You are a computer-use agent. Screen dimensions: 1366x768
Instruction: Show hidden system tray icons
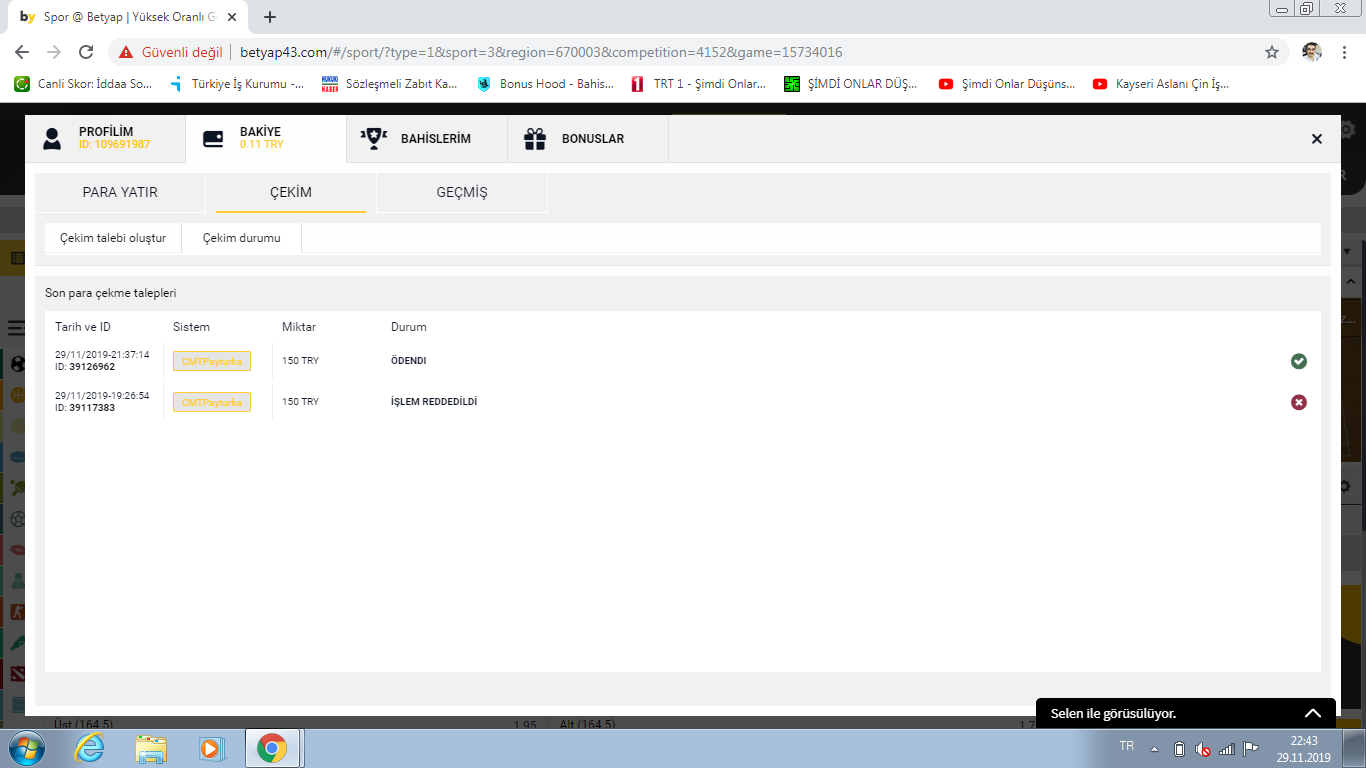click(x=1154, y=748)
